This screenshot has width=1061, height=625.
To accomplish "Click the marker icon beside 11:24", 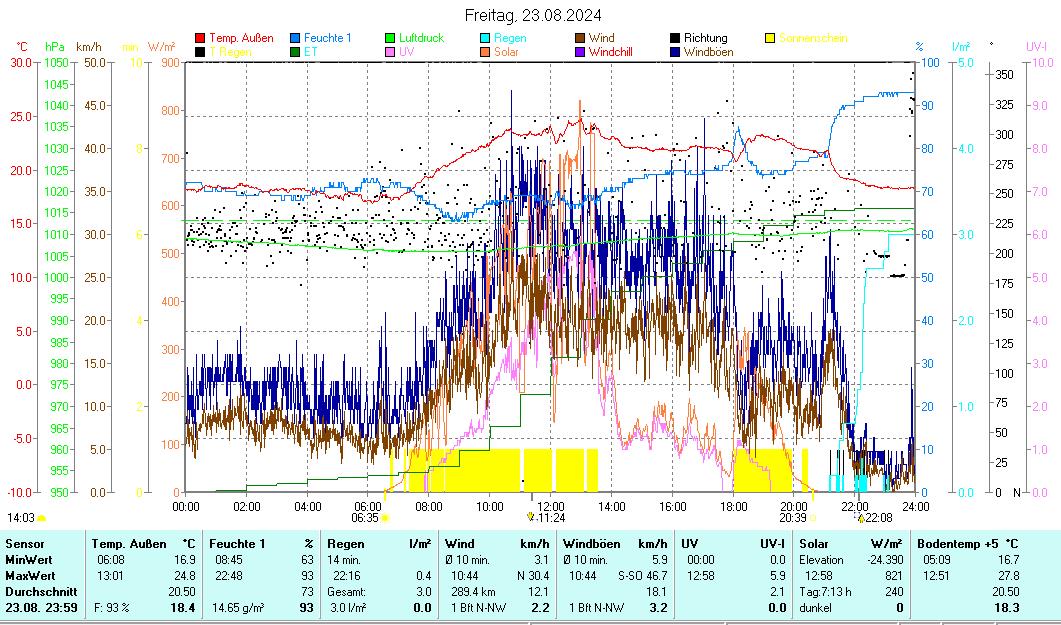I will point(530,517).
